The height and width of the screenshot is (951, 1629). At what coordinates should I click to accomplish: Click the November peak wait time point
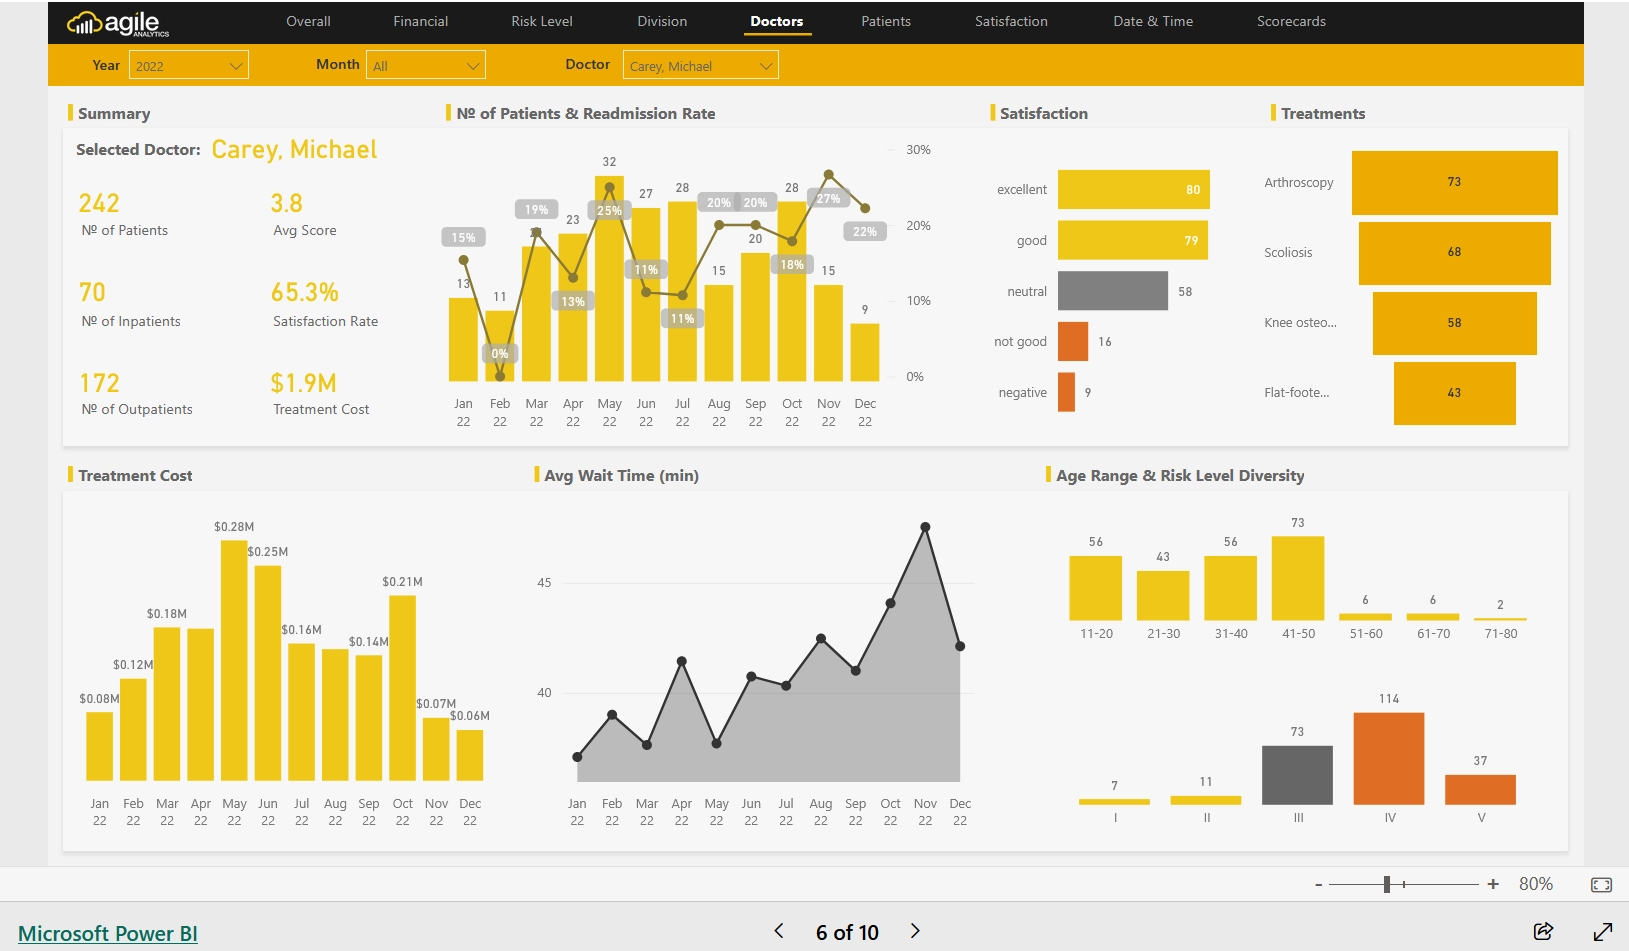pos(925,527)
